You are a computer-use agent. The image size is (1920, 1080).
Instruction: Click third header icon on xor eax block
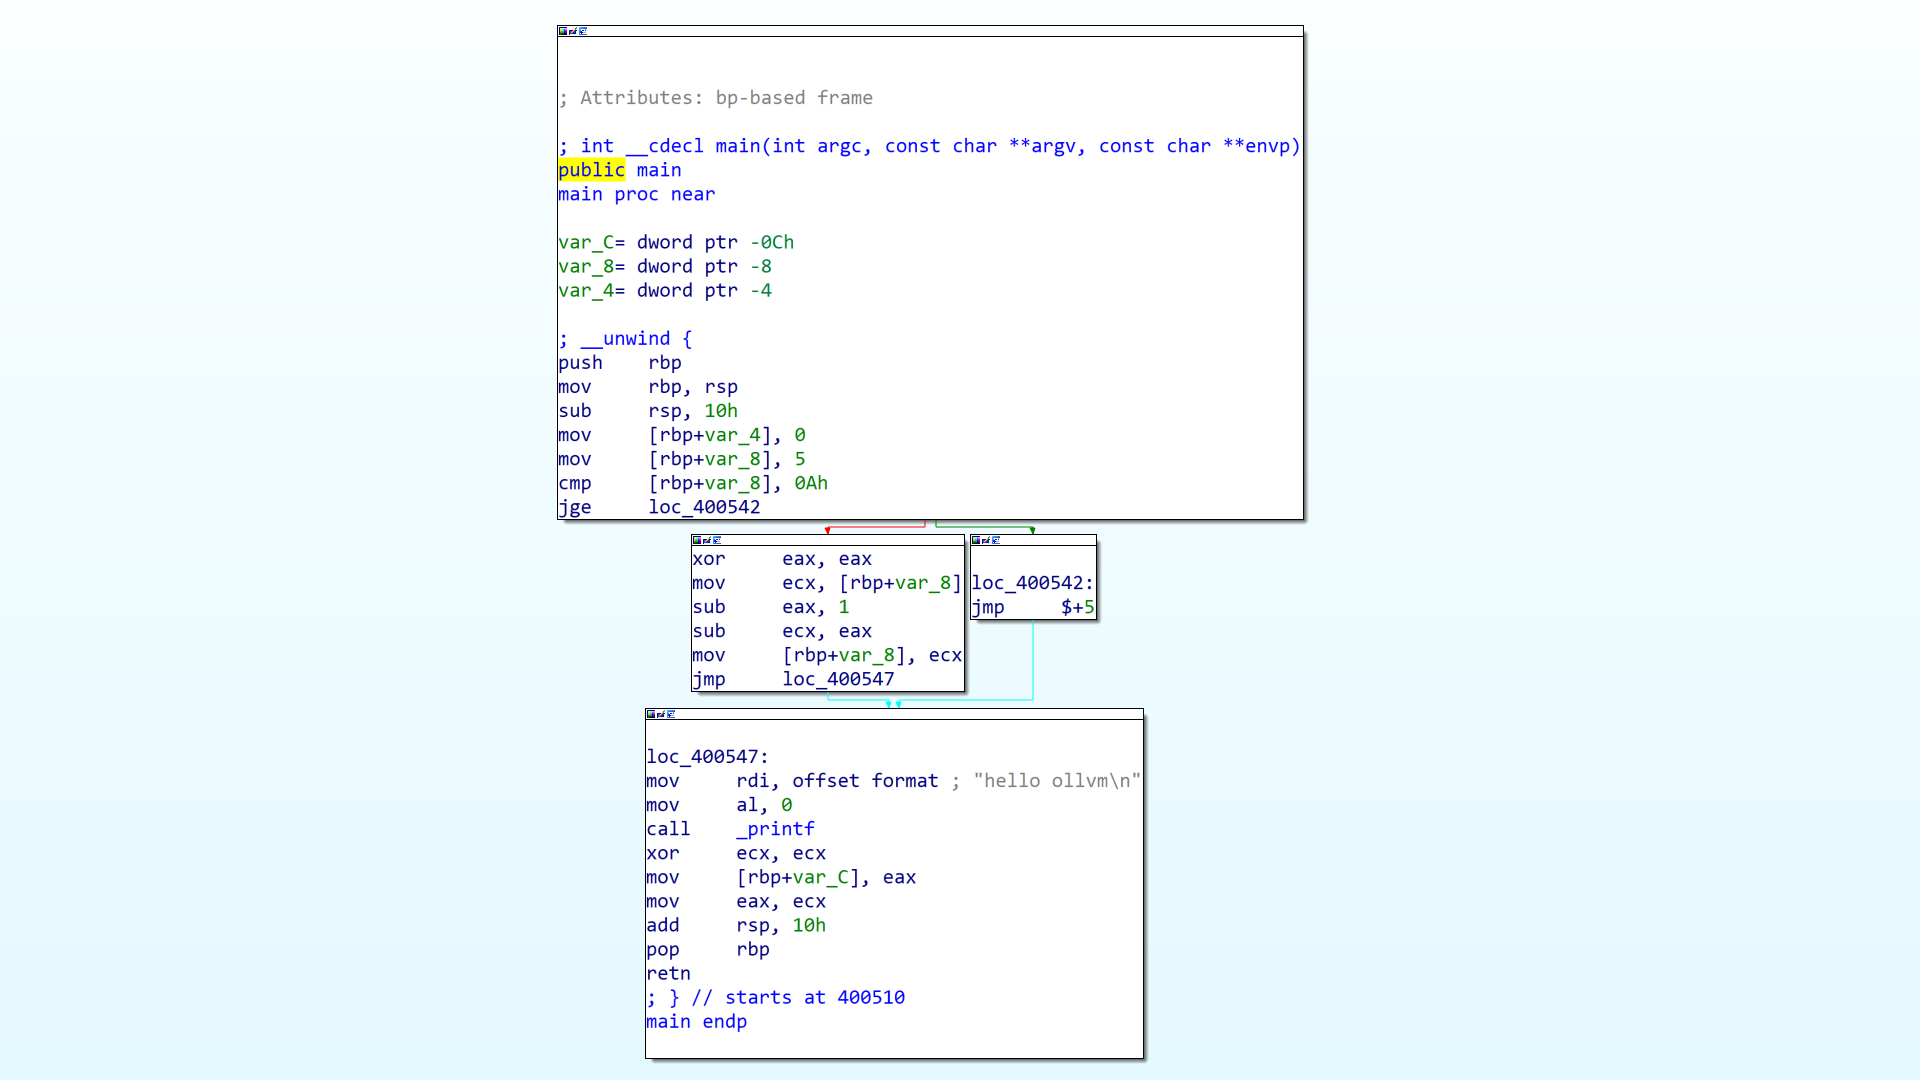pos(717,540)
